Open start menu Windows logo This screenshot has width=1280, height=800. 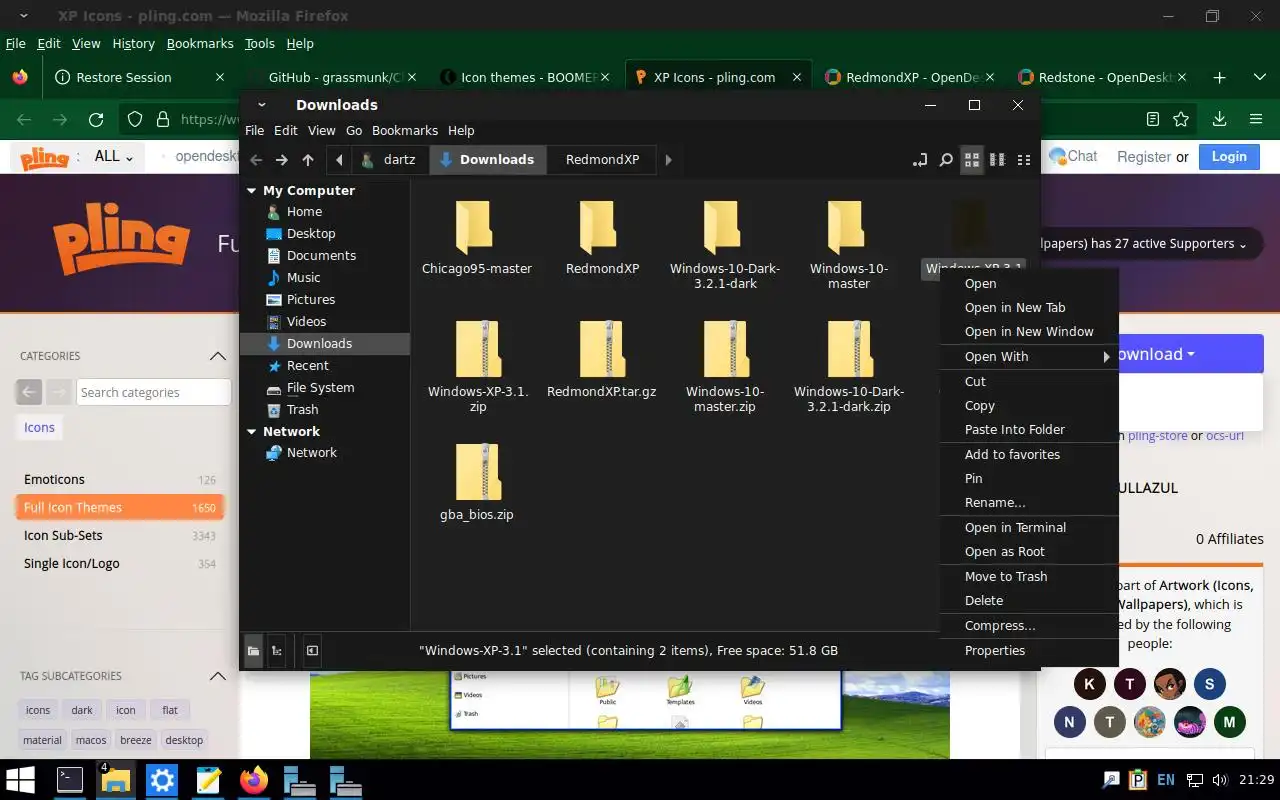pyautogui.click(x=20, y=780)
